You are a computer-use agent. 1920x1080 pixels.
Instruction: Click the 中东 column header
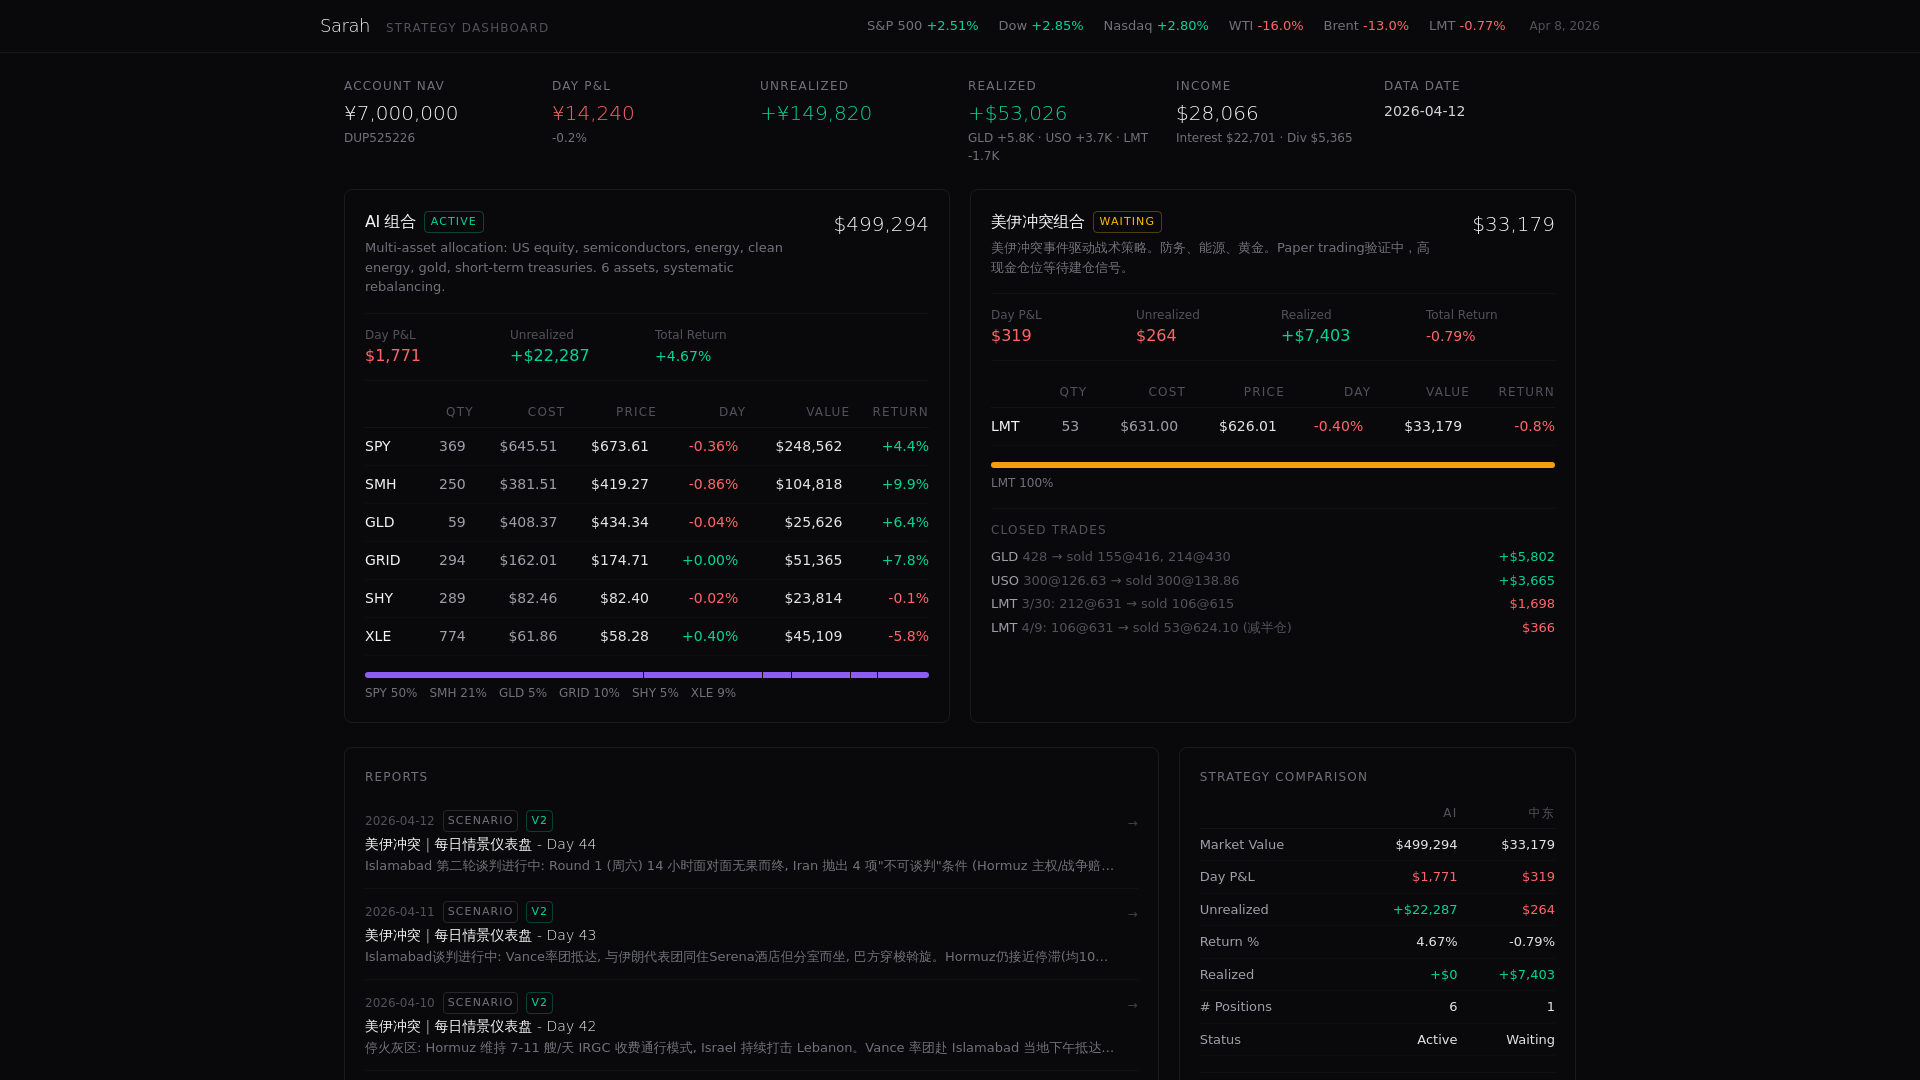coord(1541,813)
